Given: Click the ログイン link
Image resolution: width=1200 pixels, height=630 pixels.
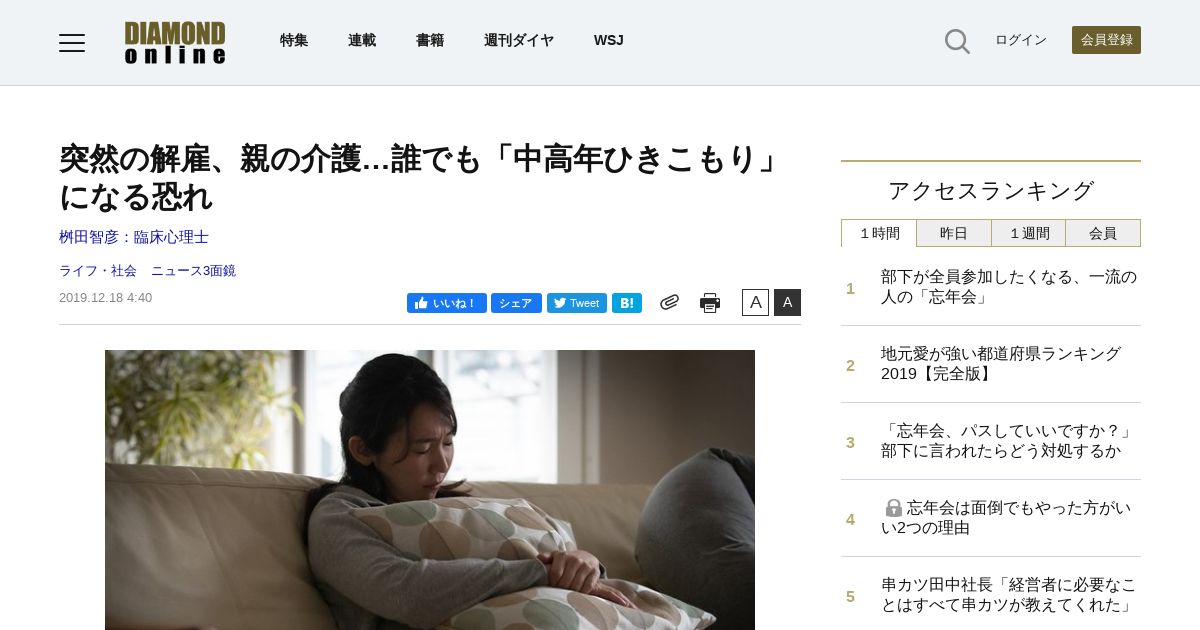Looking at the screenshot, I should pos(1021,40).
